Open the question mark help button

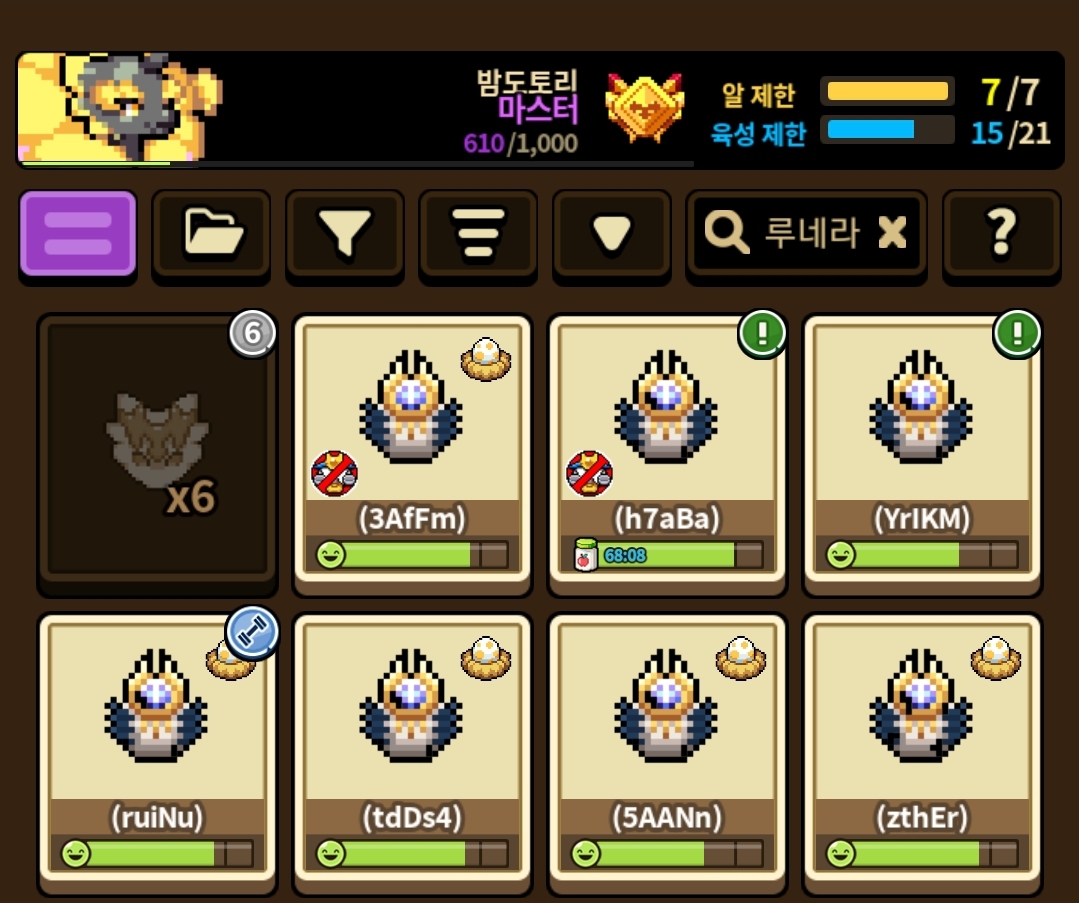pos(1001,233)
